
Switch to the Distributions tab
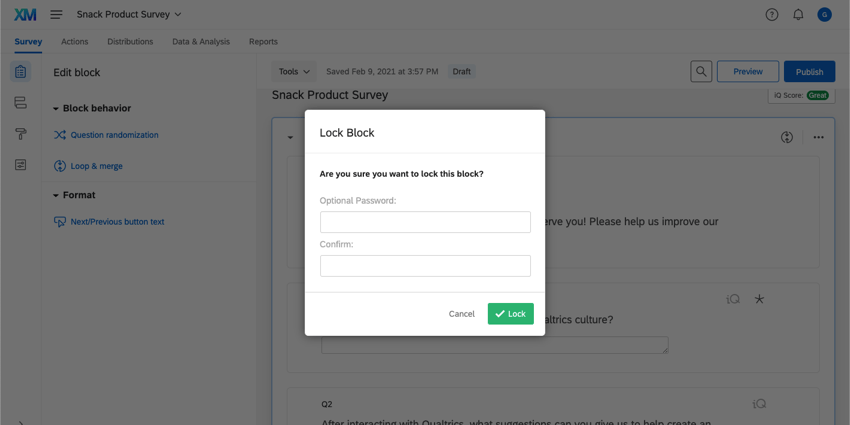(130, 42)
